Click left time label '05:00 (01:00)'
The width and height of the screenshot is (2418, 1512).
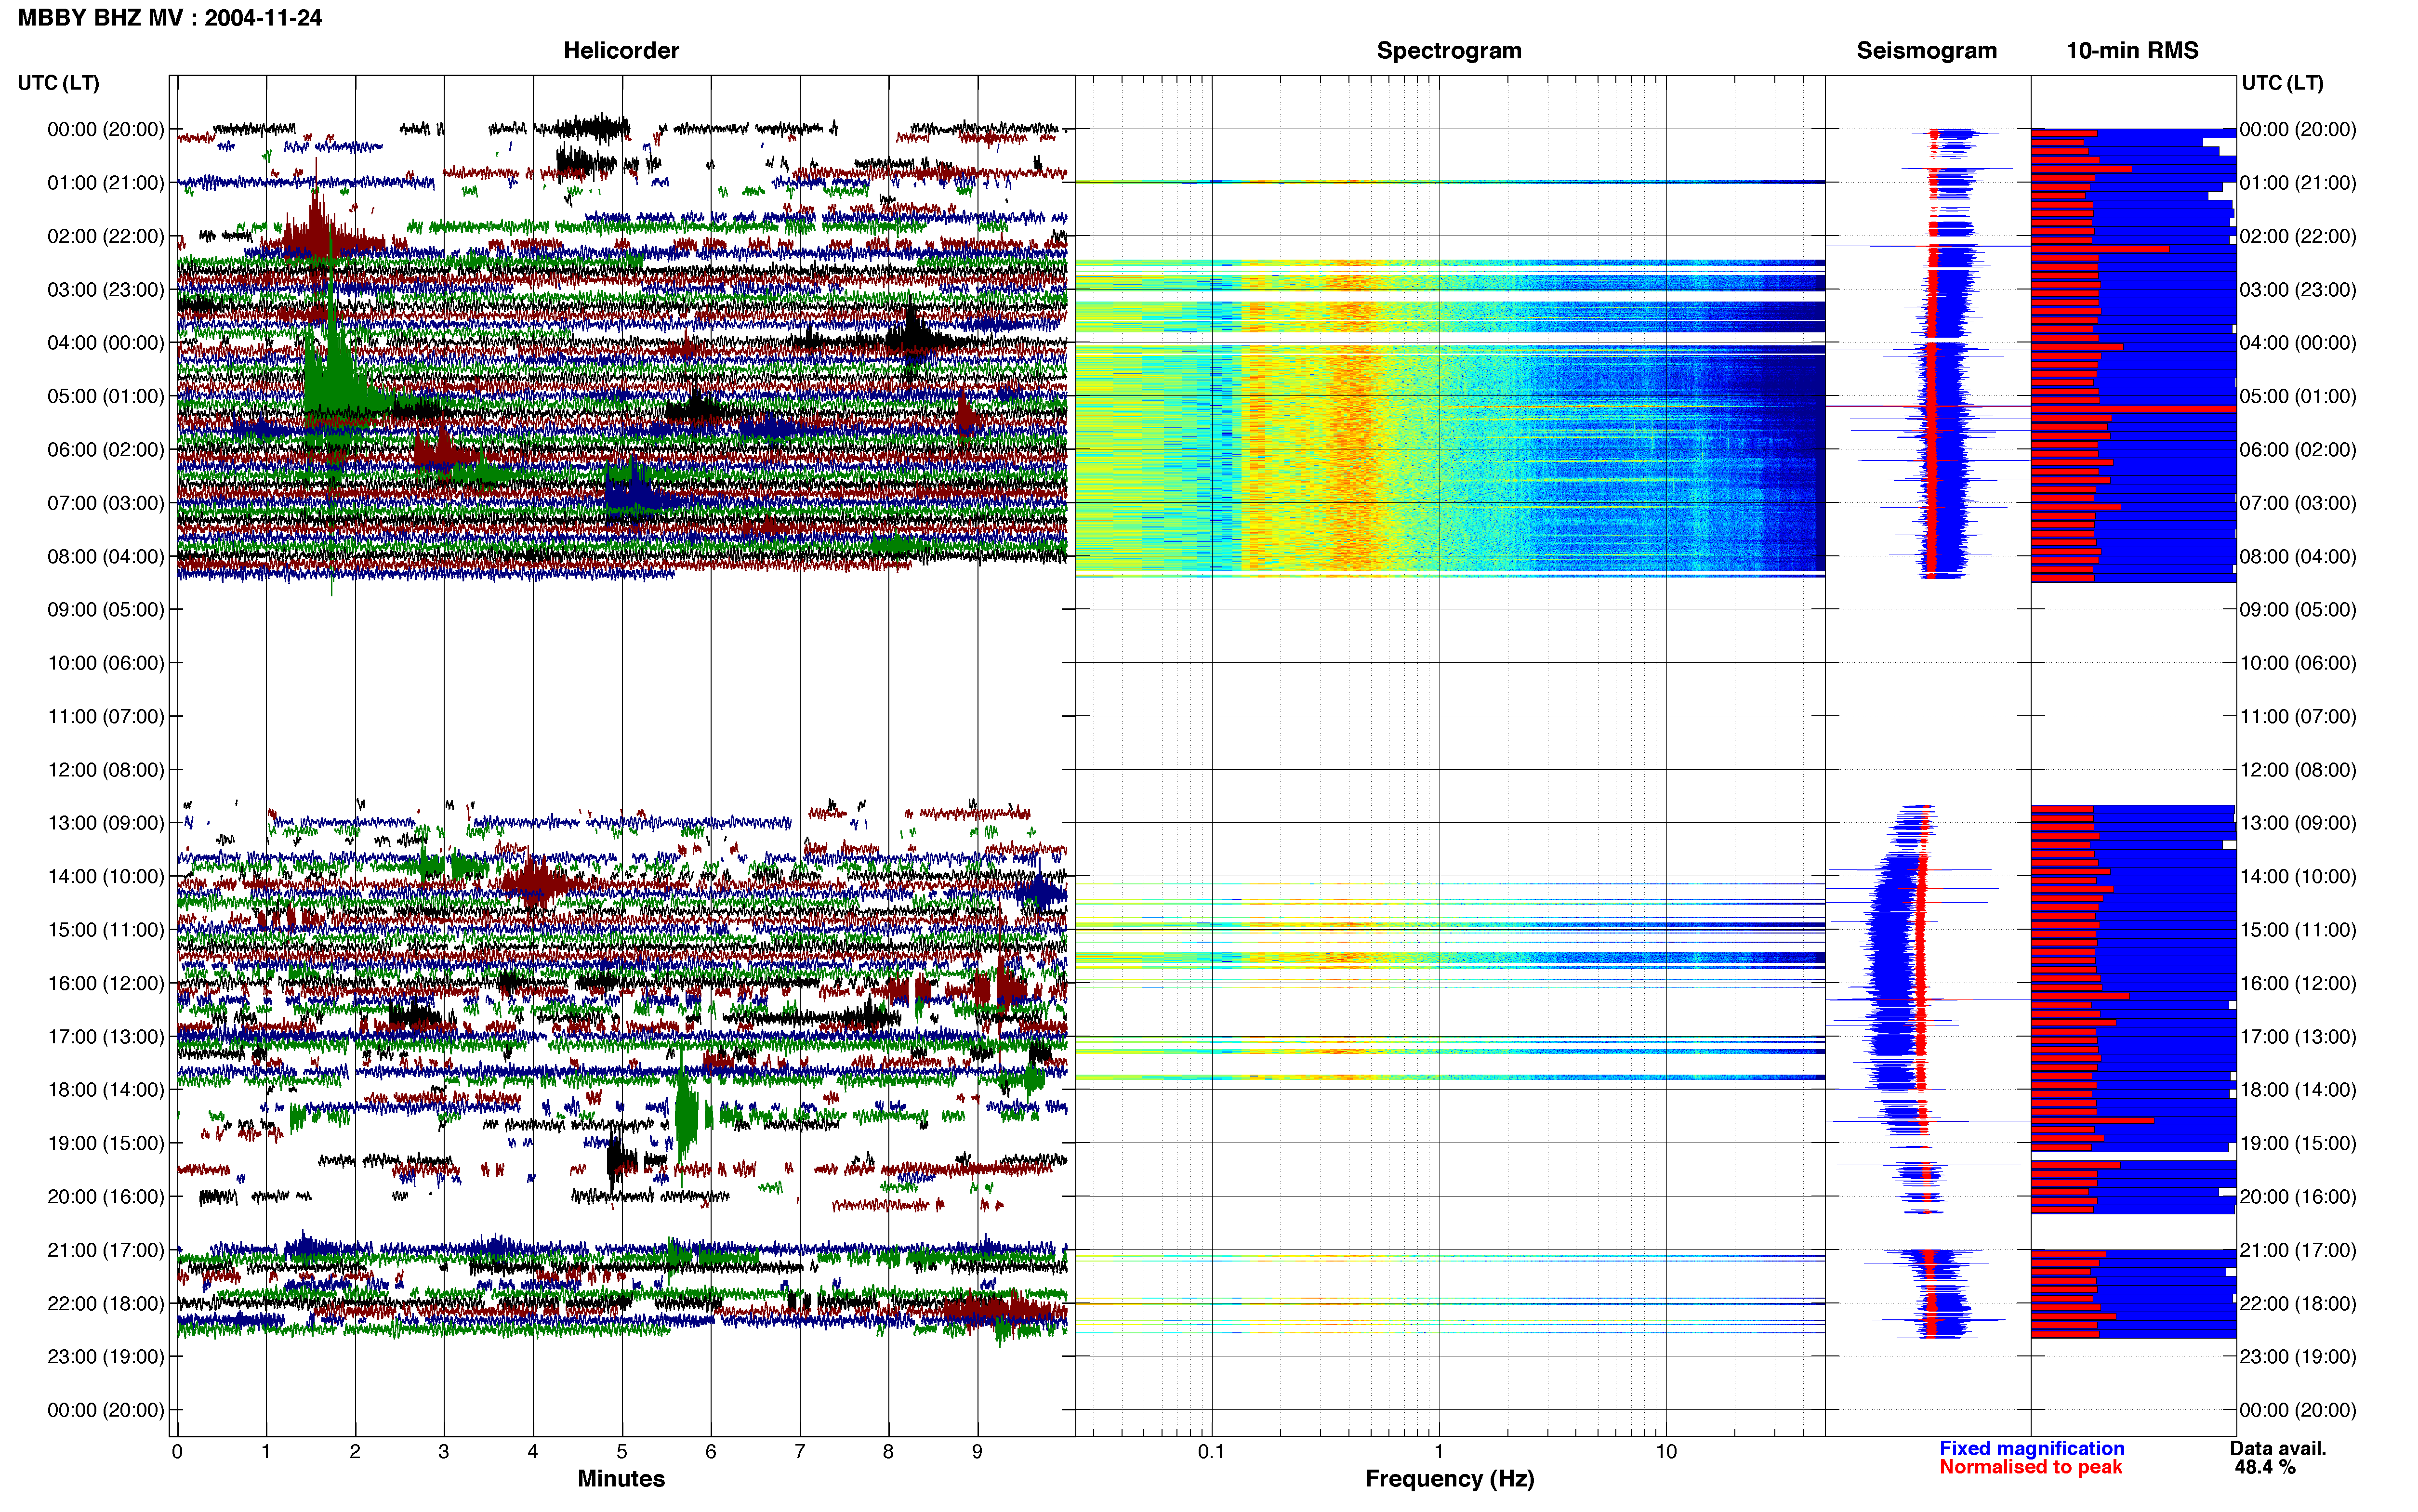[106, 396]
